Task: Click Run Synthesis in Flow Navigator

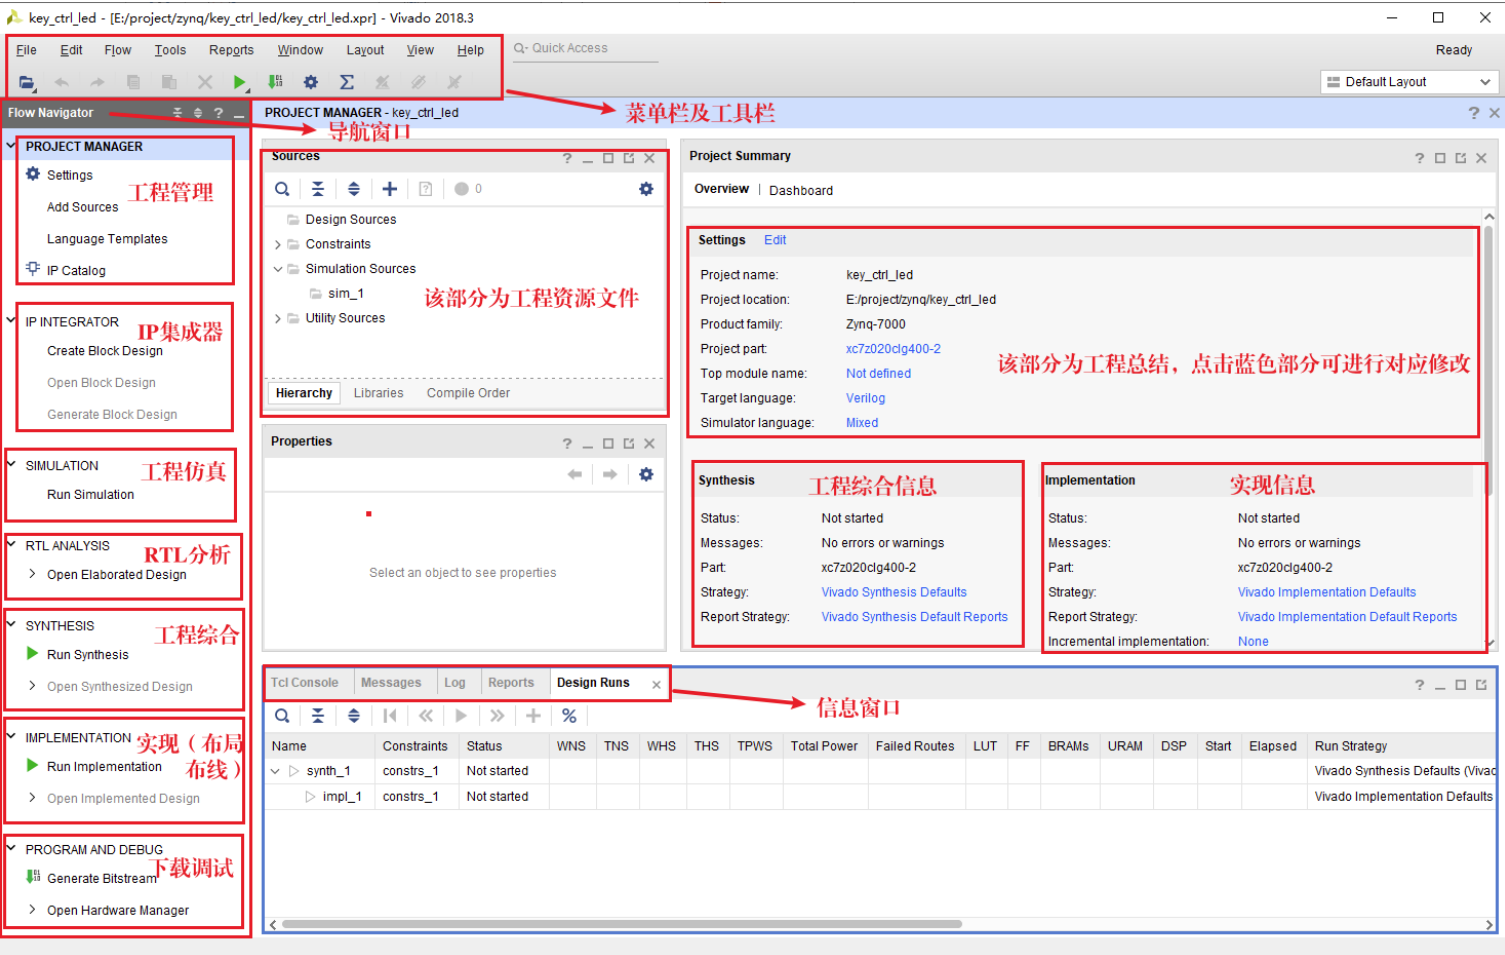Action: (x=88, y=655)
